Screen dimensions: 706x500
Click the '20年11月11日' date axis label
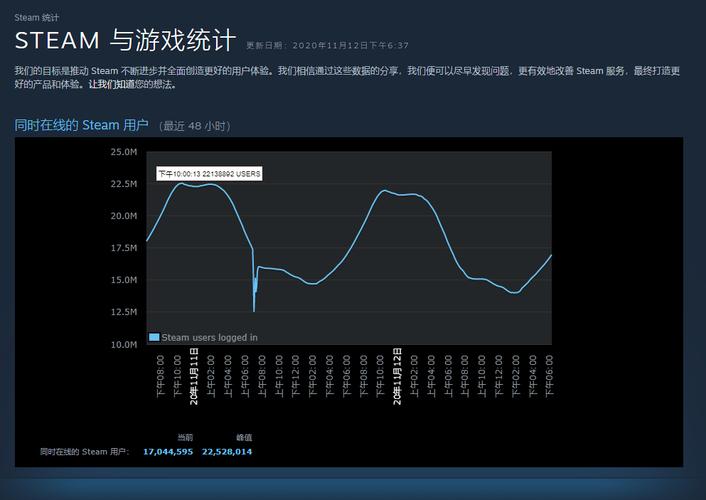(194, 377)
